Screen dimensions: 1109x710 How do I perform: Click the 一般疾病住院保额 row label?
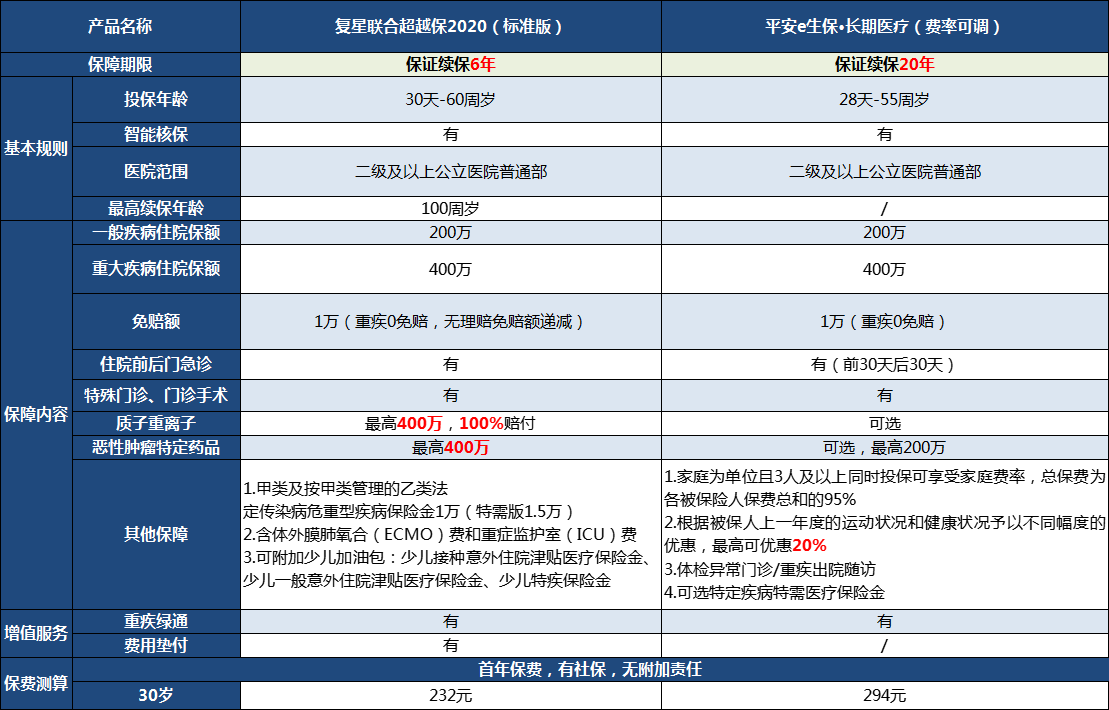156,232
